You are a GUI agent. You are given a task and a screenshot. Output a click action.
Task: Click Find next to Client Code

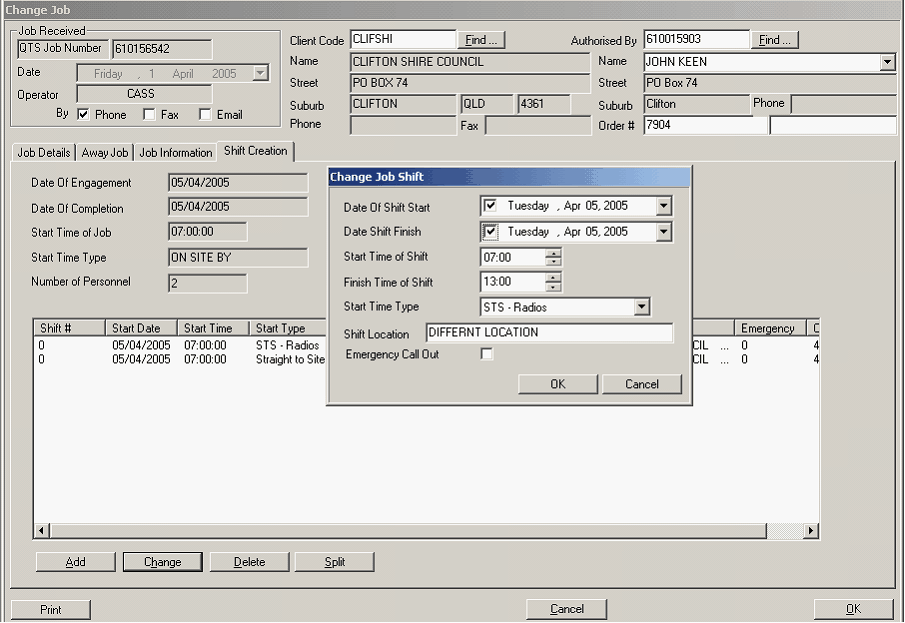click(x=482, y=40)
